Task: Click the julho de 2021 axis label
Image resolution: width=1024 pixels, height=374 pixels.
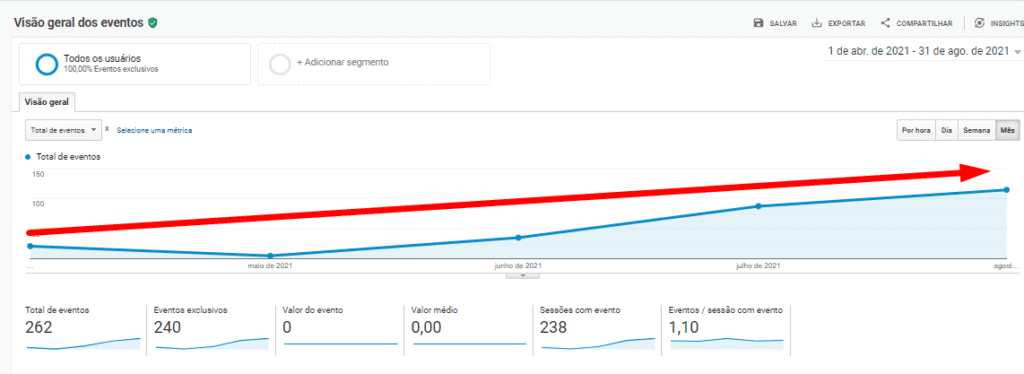Action: (758, 266)
